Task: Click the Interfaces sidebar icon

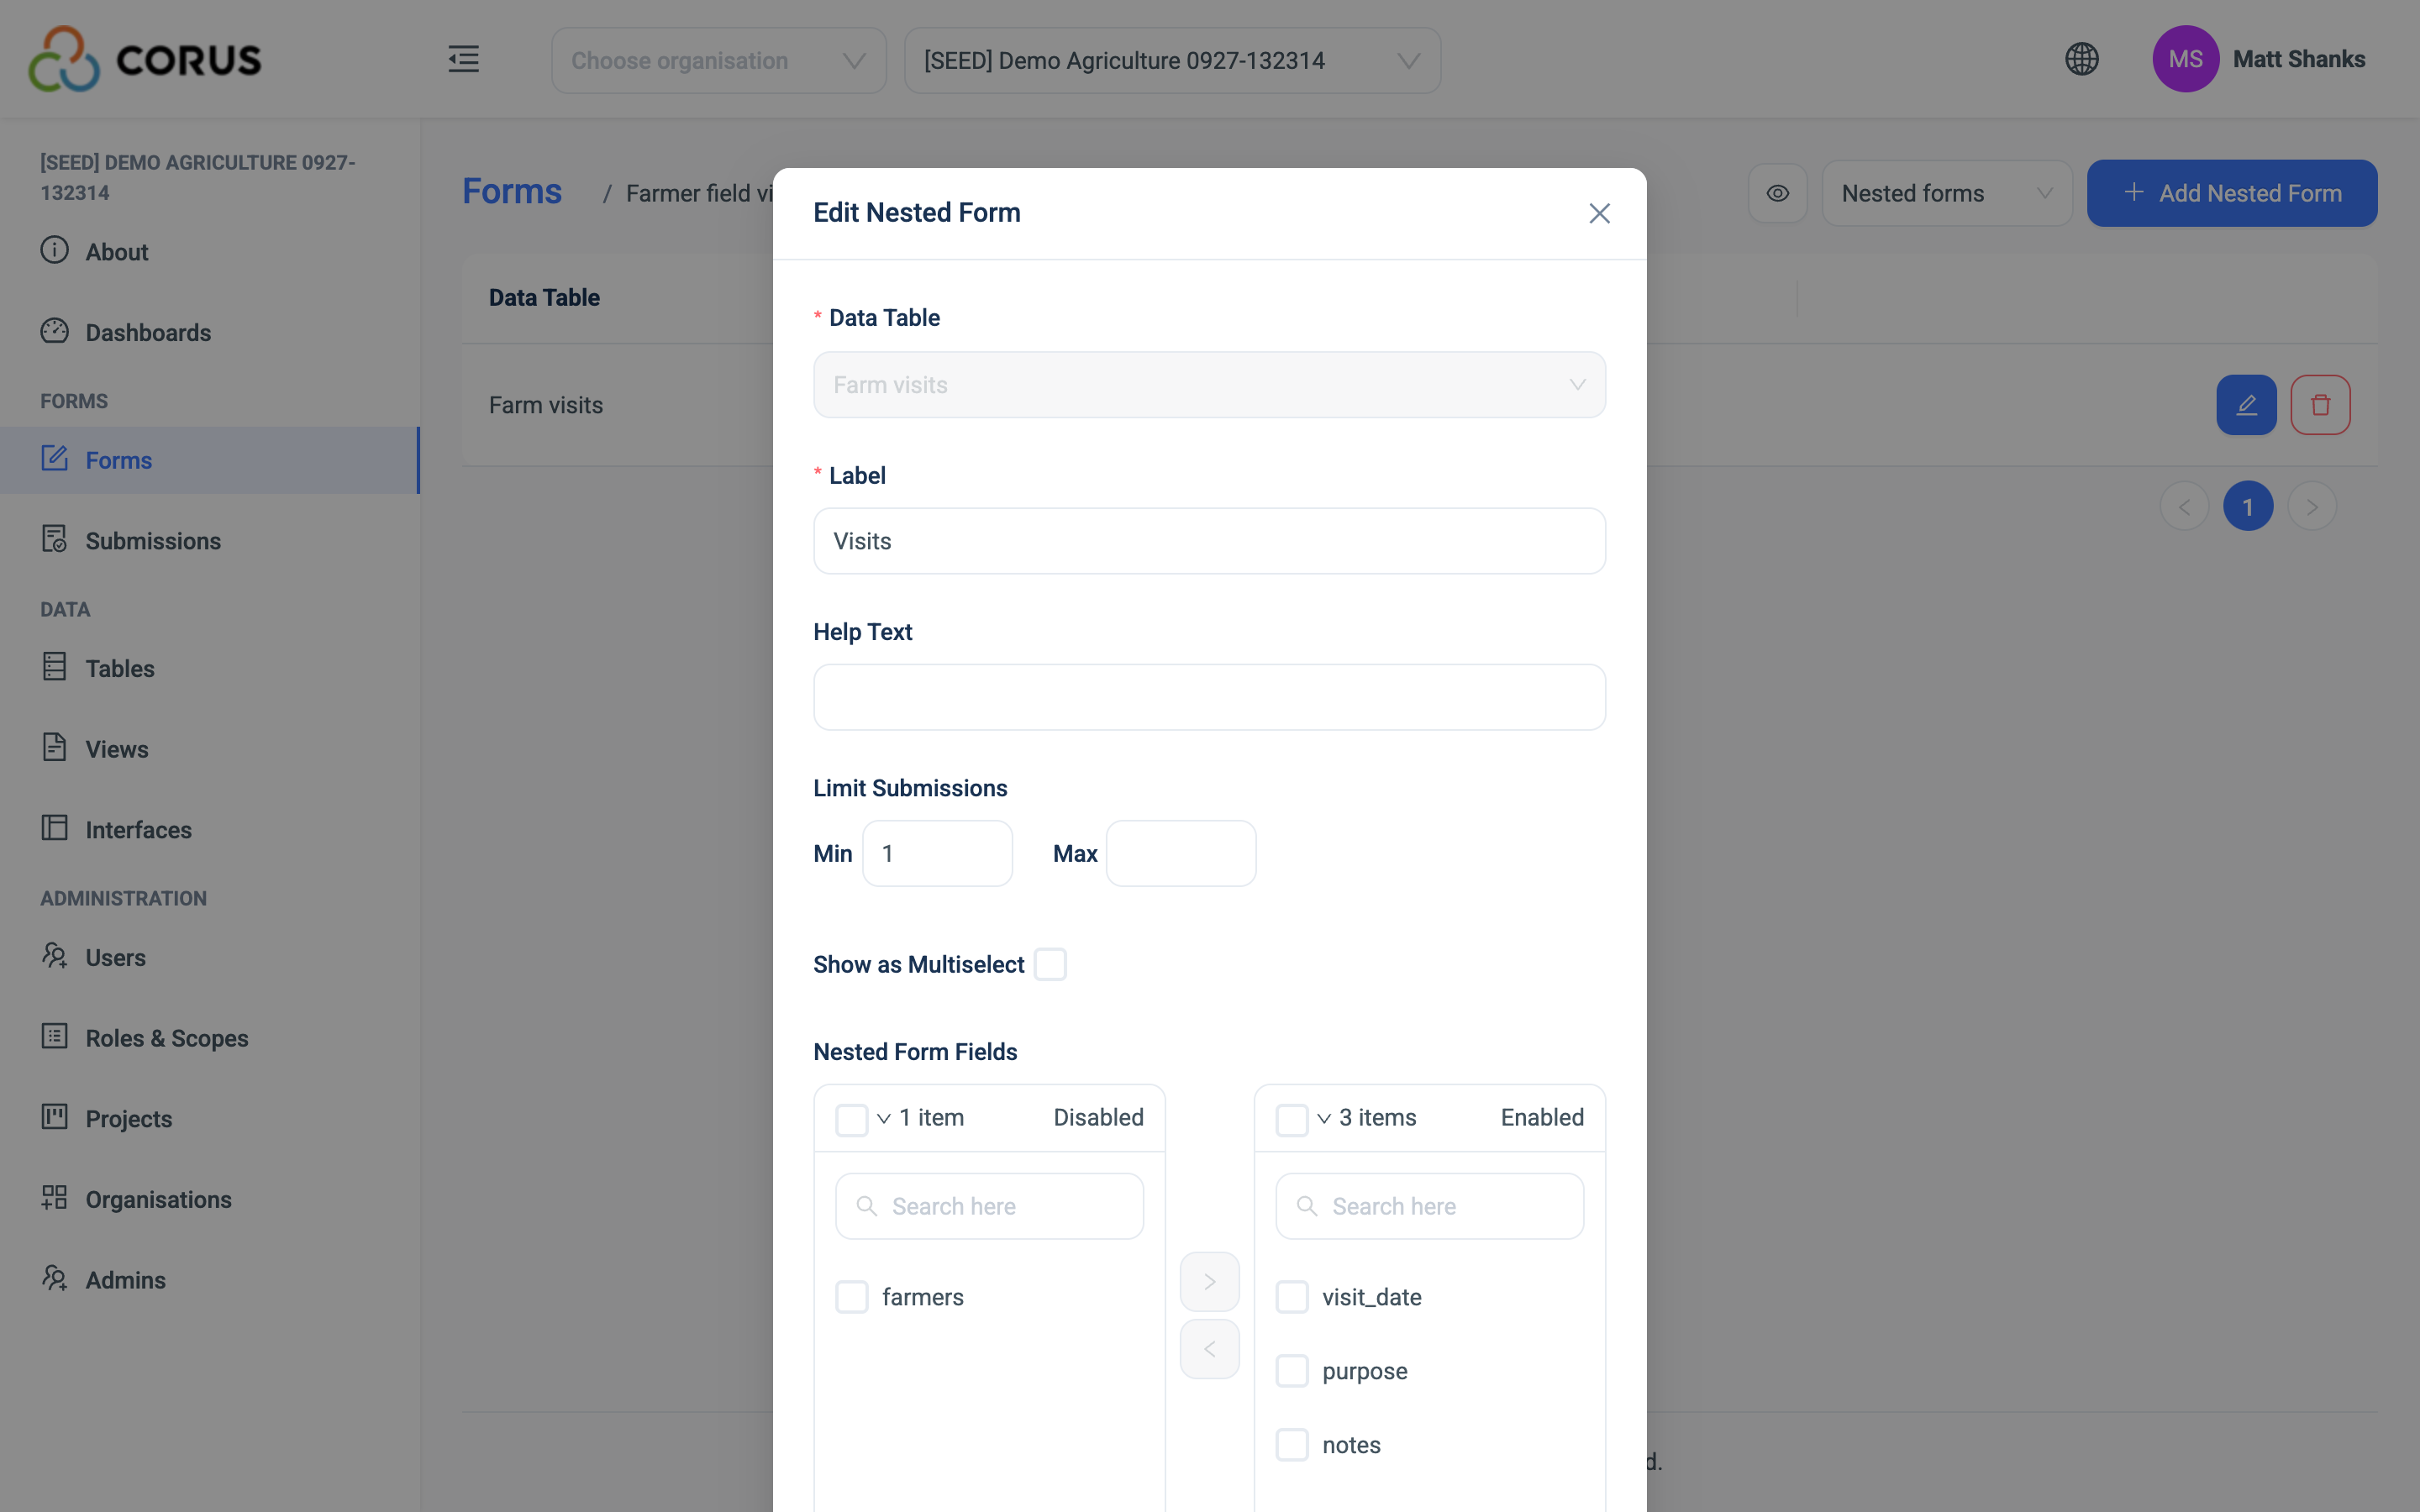Action: pos(54,828)
